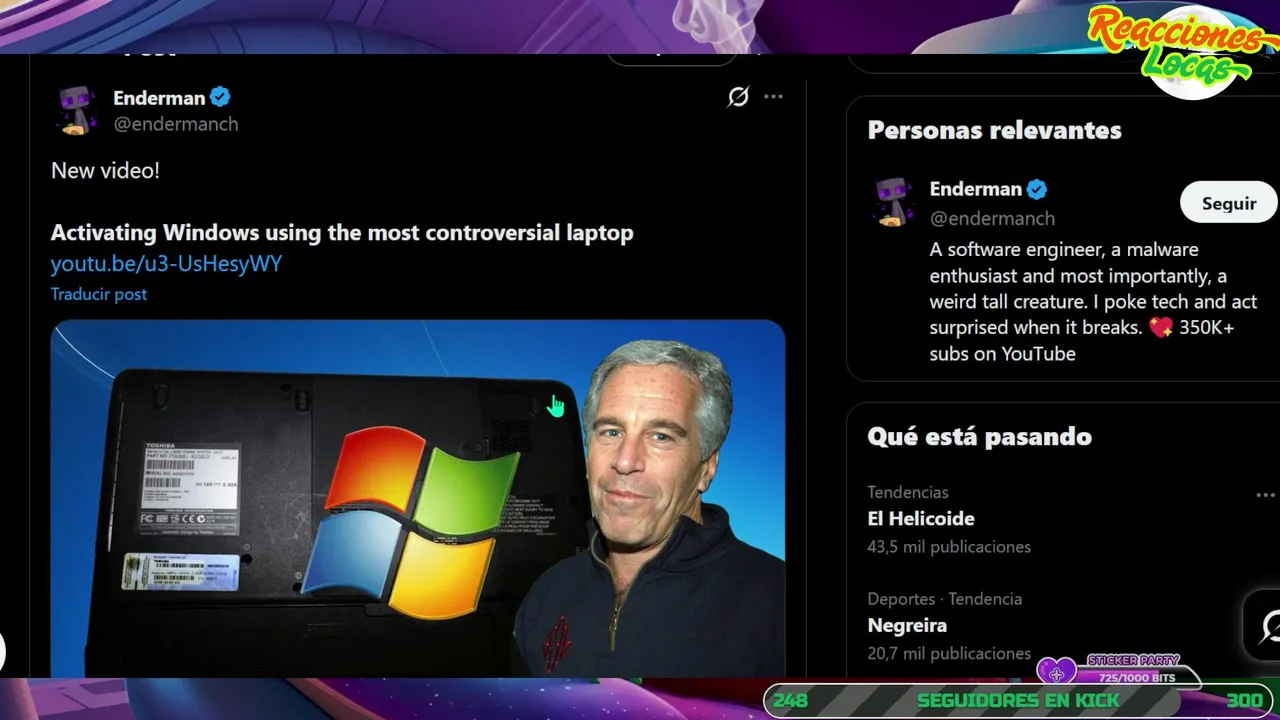Screen dimensions: 1280x720
Task: Click the verified badge in Personas relevantes
Action: pos(1037,189)
